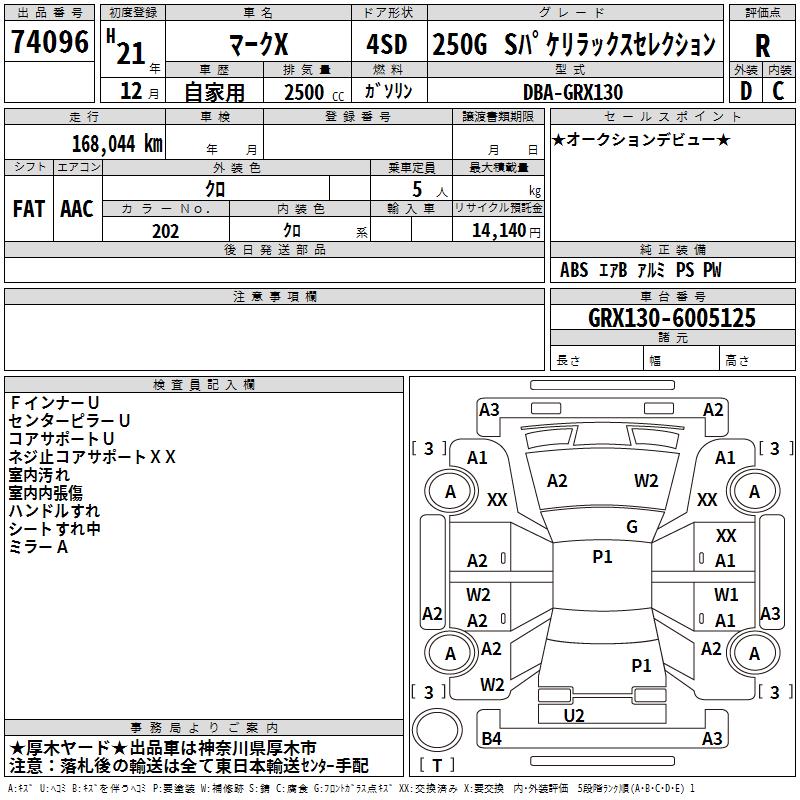Screen dimensions: 800x800
Task: Click the P1 mark on the roof
Action: tap(602, 557)
